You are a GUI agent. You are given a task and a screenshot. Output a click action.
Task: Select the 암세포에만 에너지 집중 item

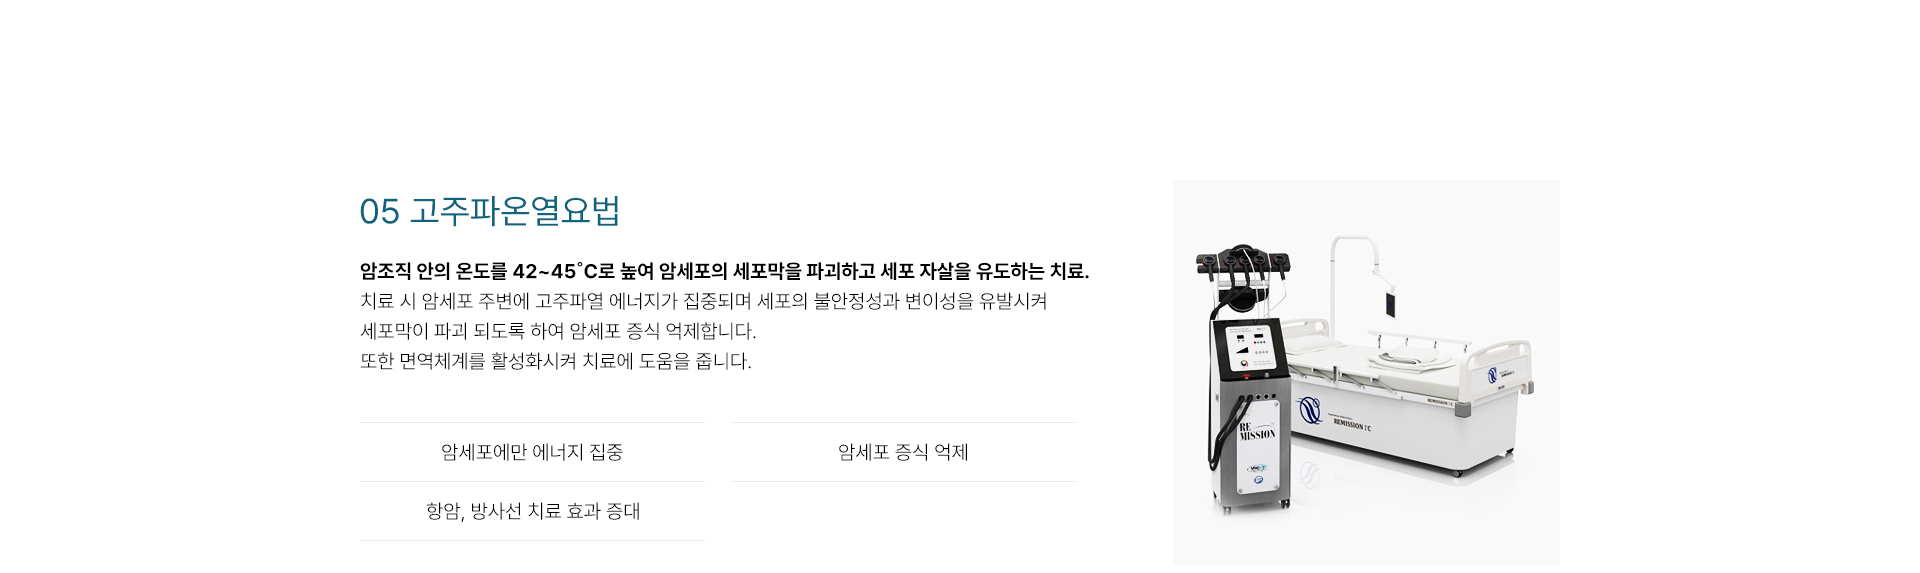click(532, 452)
